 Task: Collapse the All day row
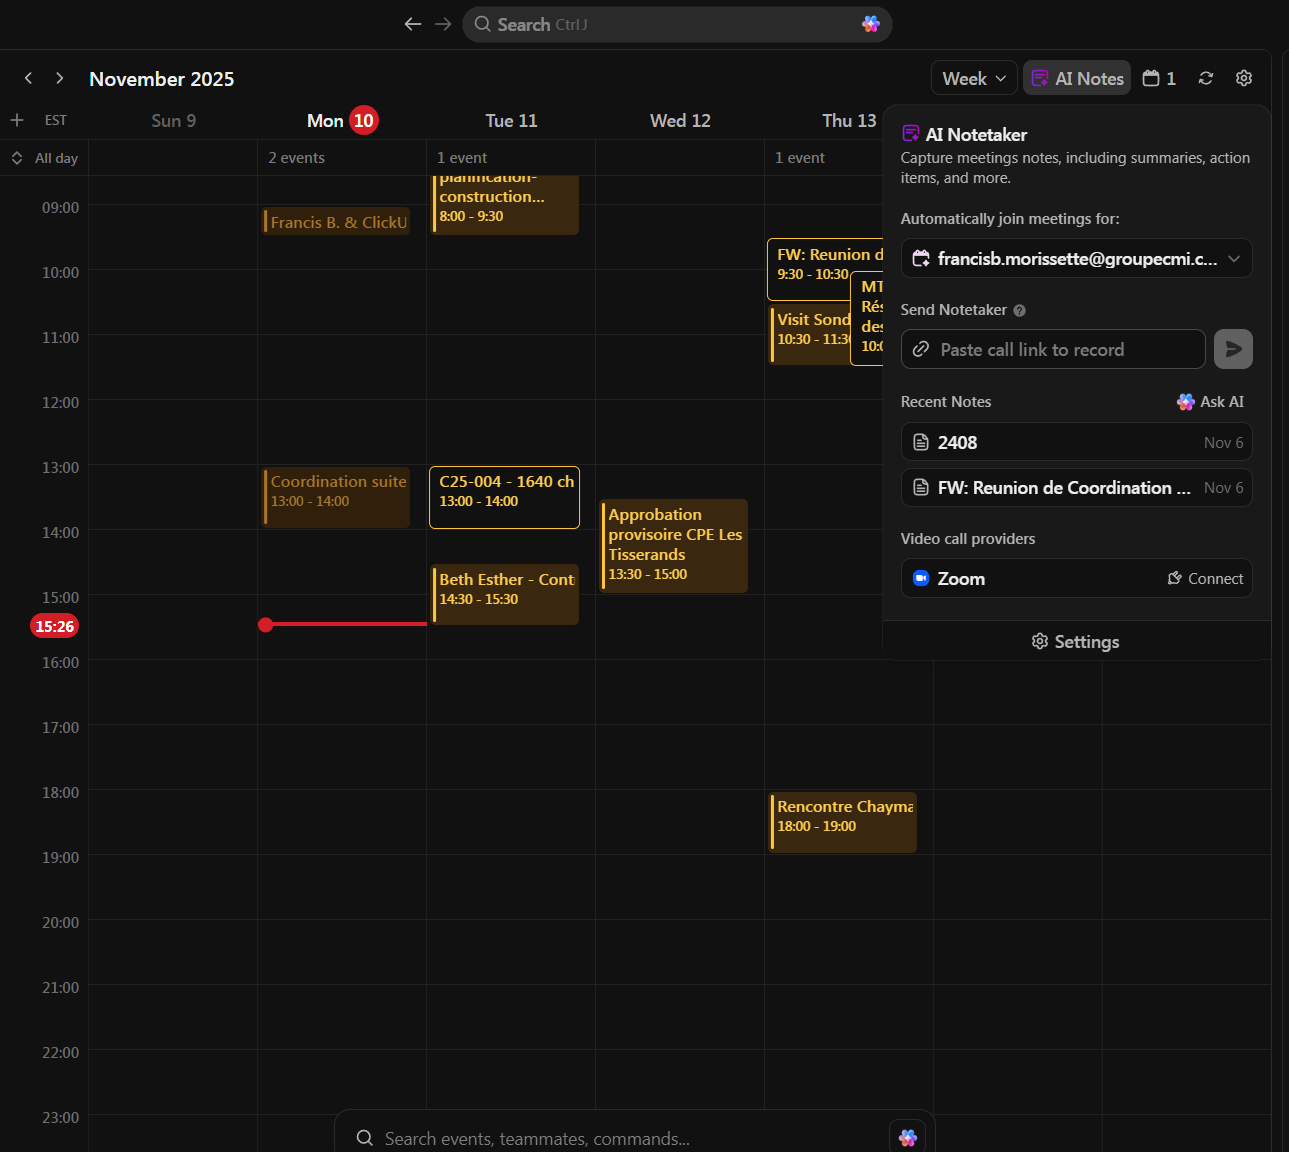pos(17,158)
